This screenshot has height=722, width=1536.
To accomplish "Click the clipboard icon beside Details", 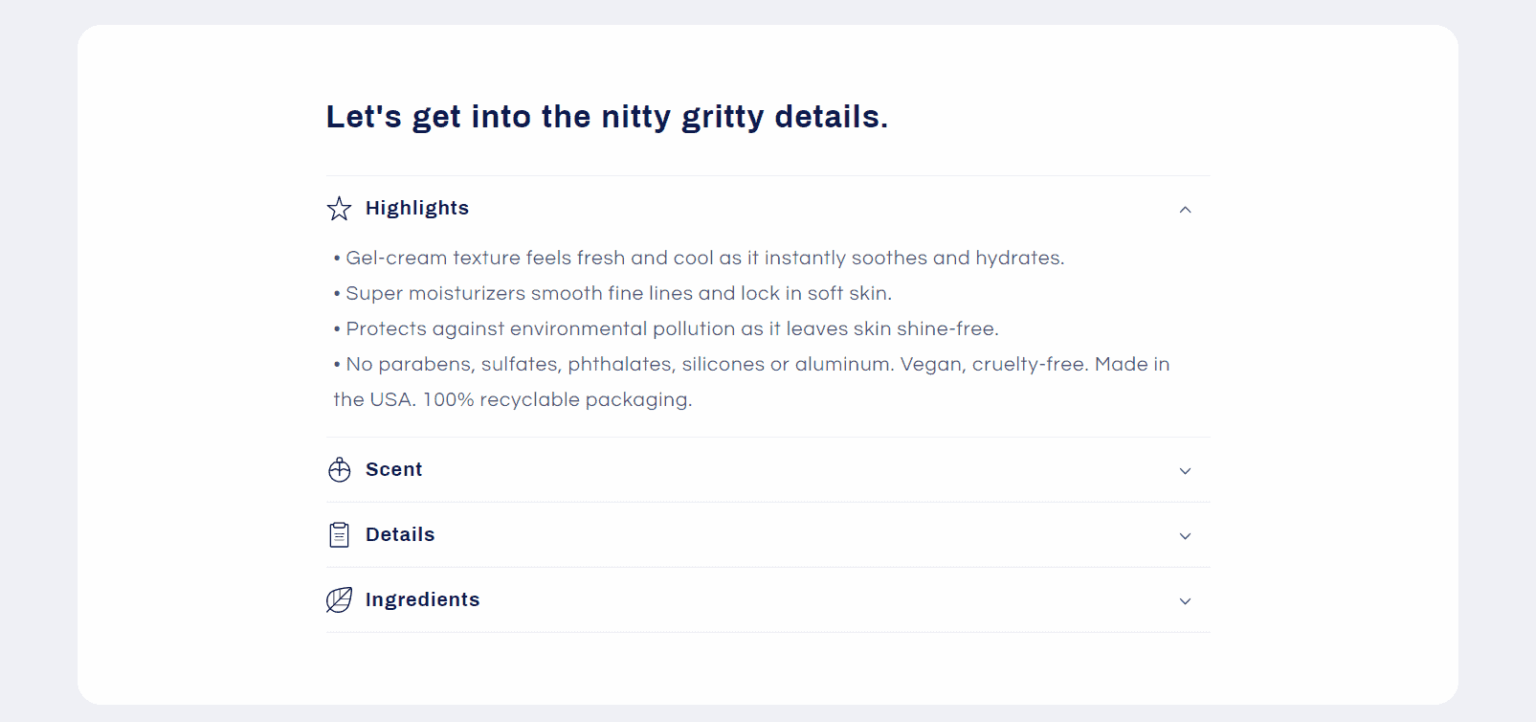I will tap(339, 535).
